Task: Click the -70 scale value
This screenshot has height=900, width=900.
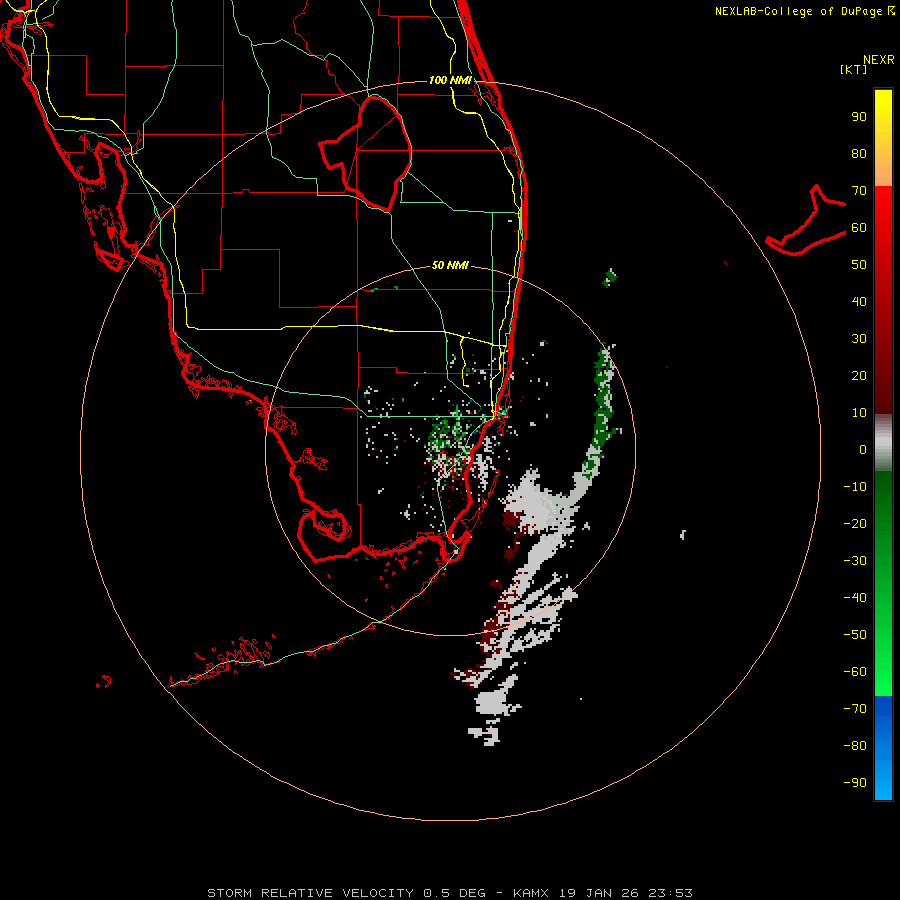Action: click(855, 709)
